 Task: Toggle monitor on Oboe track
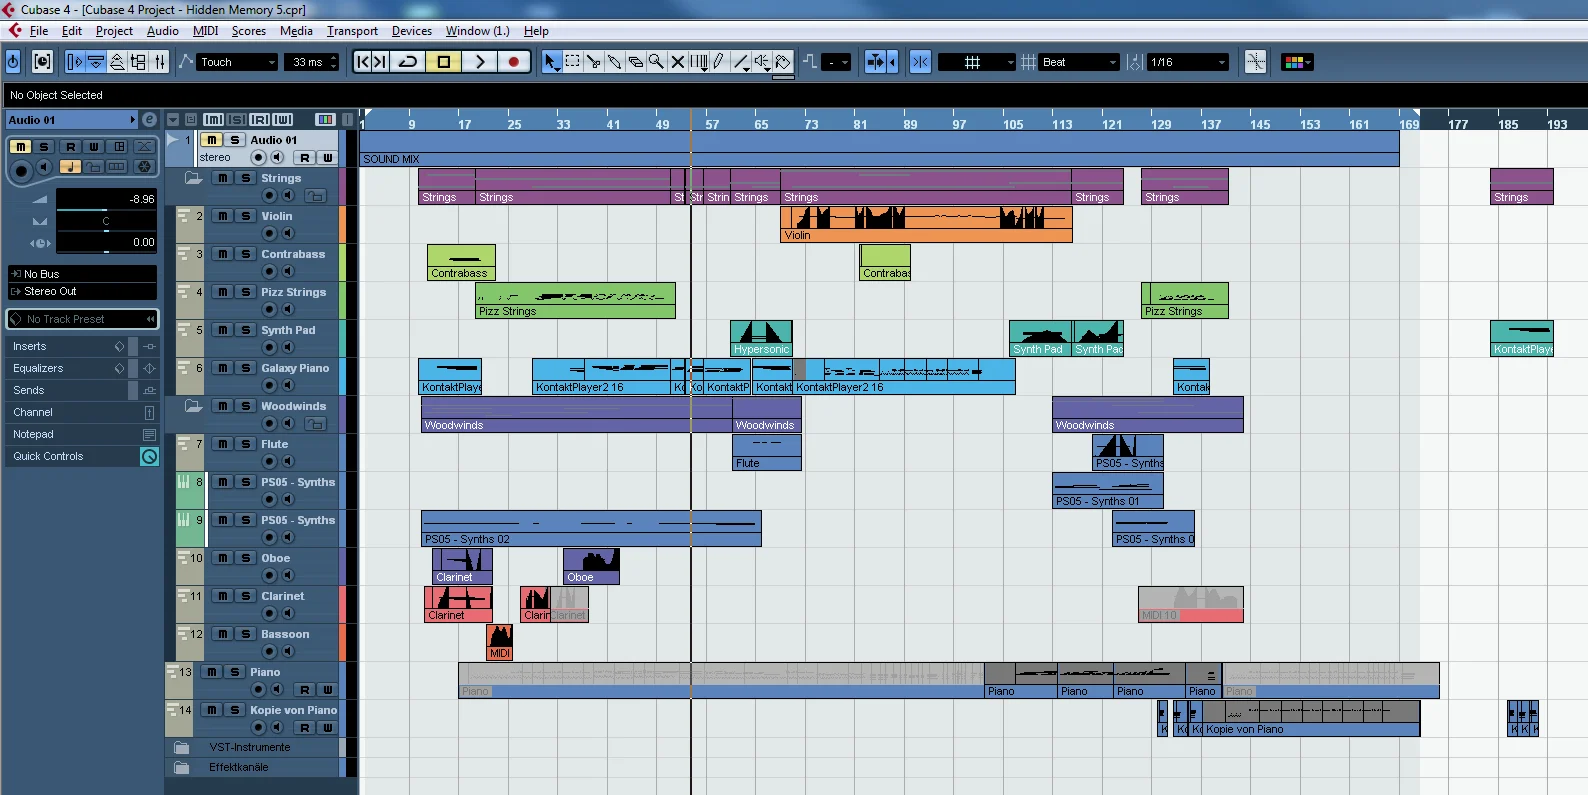[288, 576]
